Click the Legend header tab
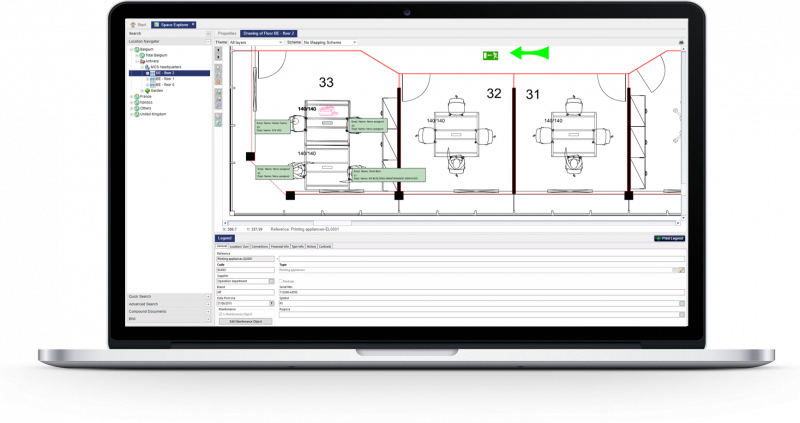 pos(224,238)
